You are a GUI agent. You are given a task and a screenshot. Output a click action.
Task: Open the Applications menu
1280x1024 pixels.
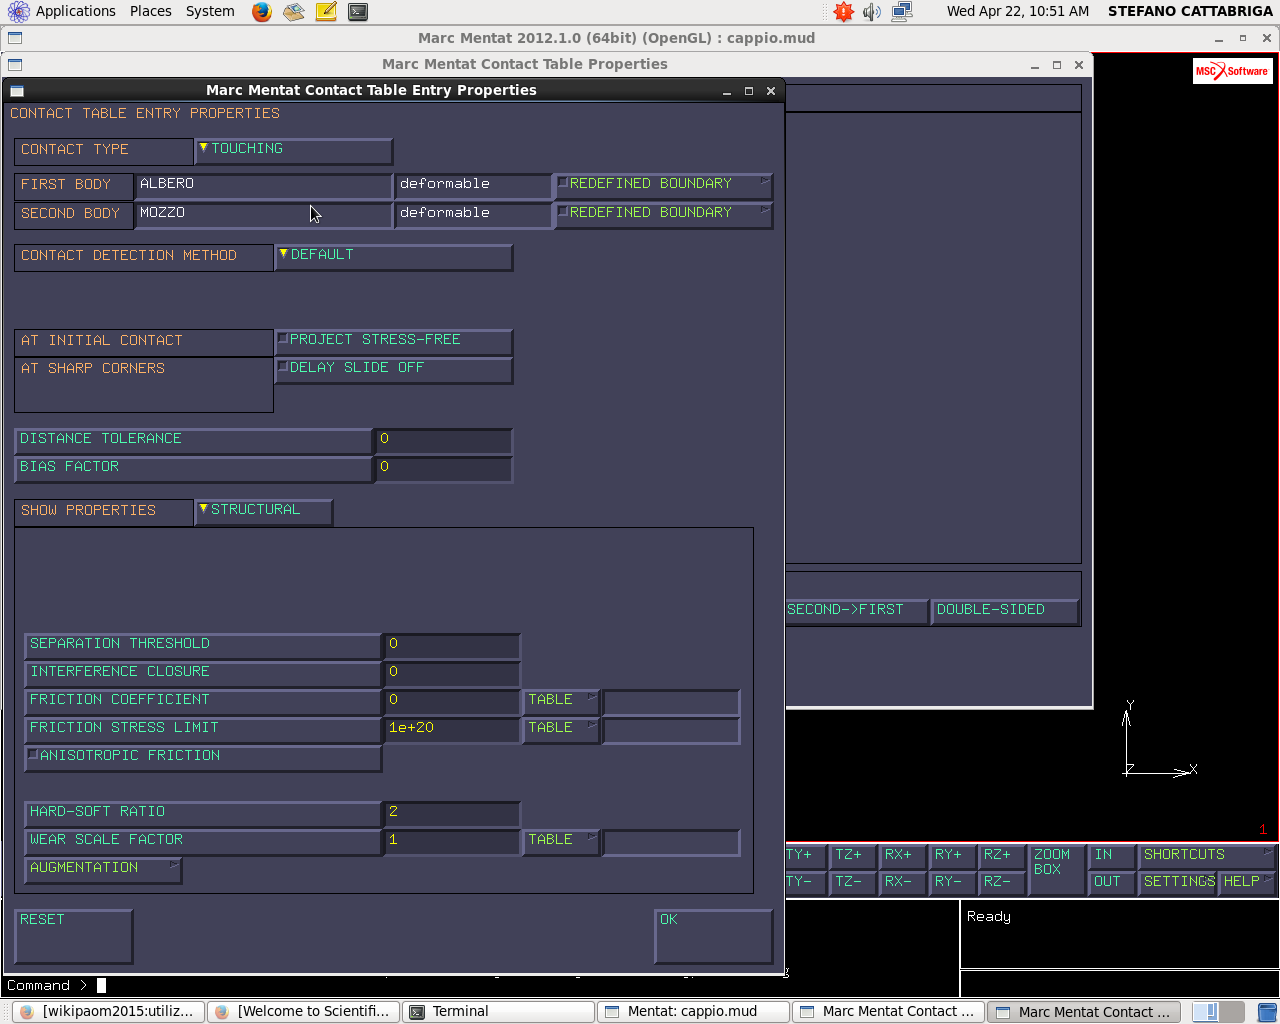click(62, 11)
